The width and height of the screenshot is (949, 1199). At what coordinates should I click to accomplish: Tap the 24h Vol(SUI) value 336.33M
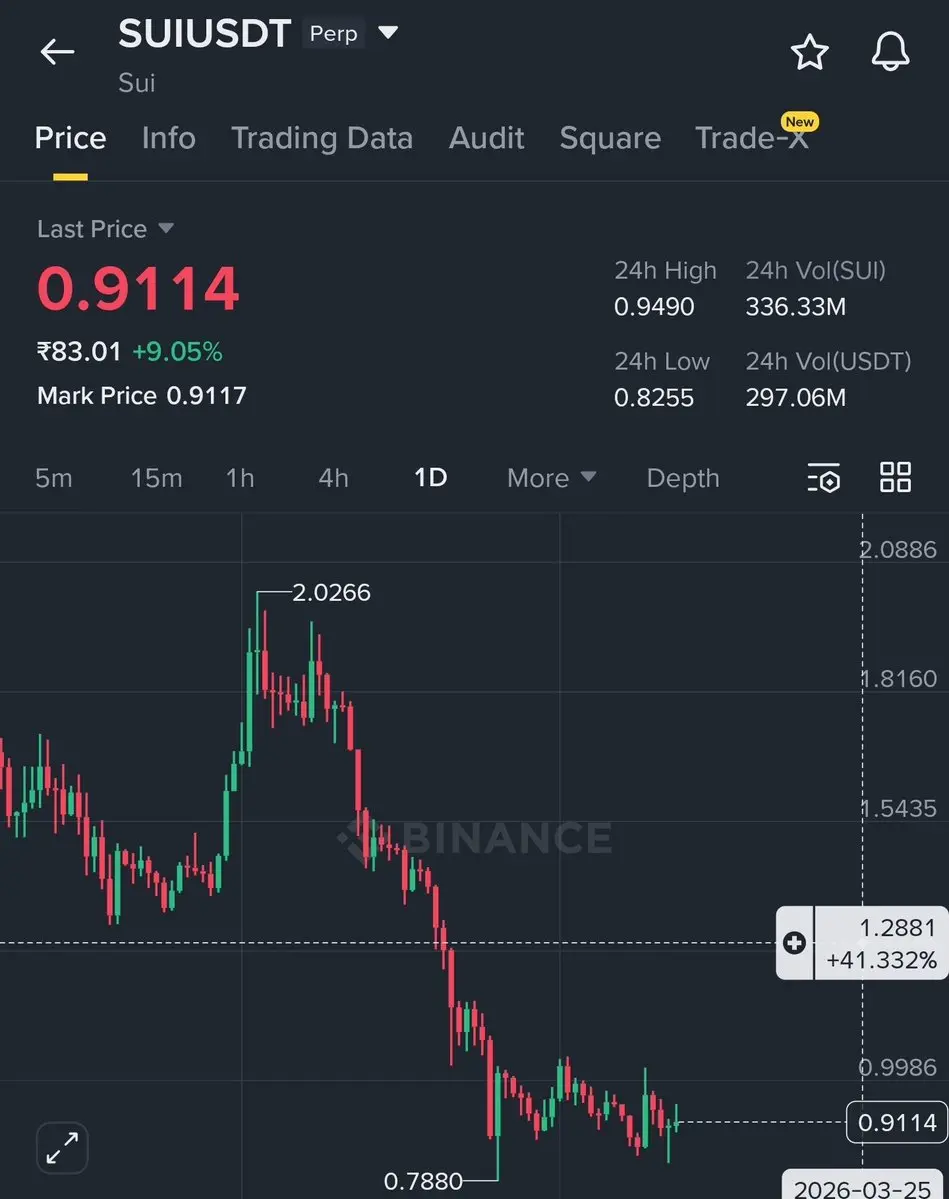click(x=795, y=307)
